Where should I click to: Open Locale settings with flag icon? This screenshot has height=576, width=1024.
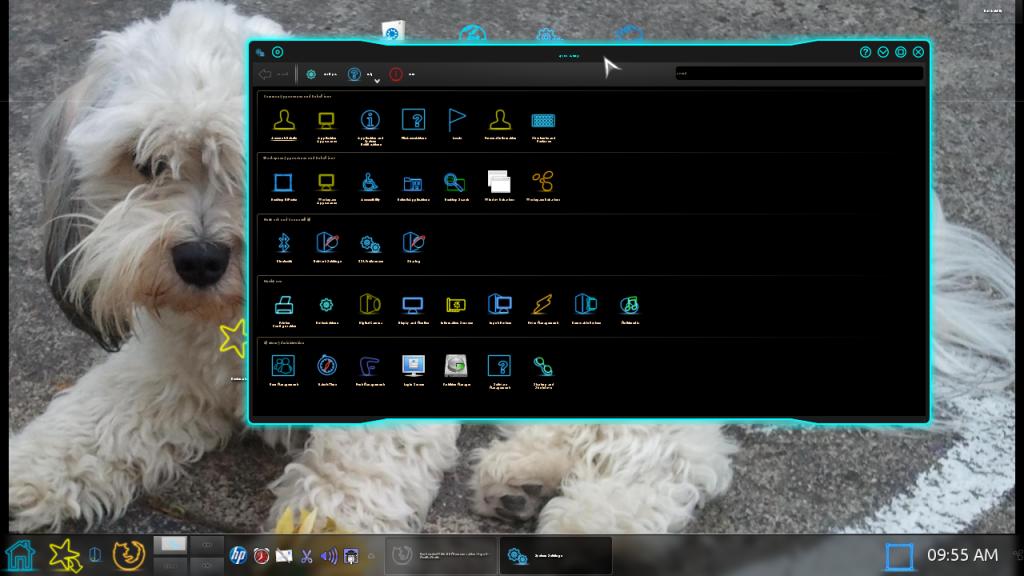coord(457,122)
